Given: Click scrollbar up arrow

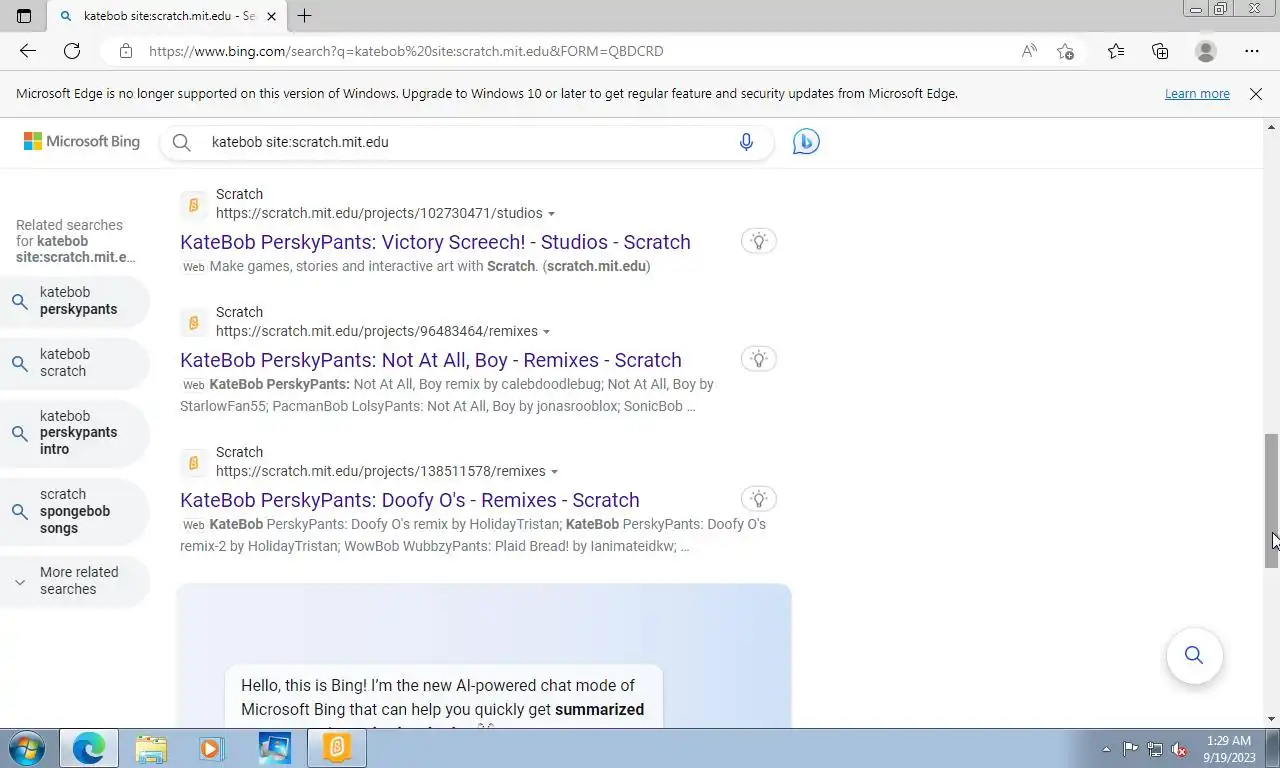Looking at the screenshot, I should [x=1271, y=127].
